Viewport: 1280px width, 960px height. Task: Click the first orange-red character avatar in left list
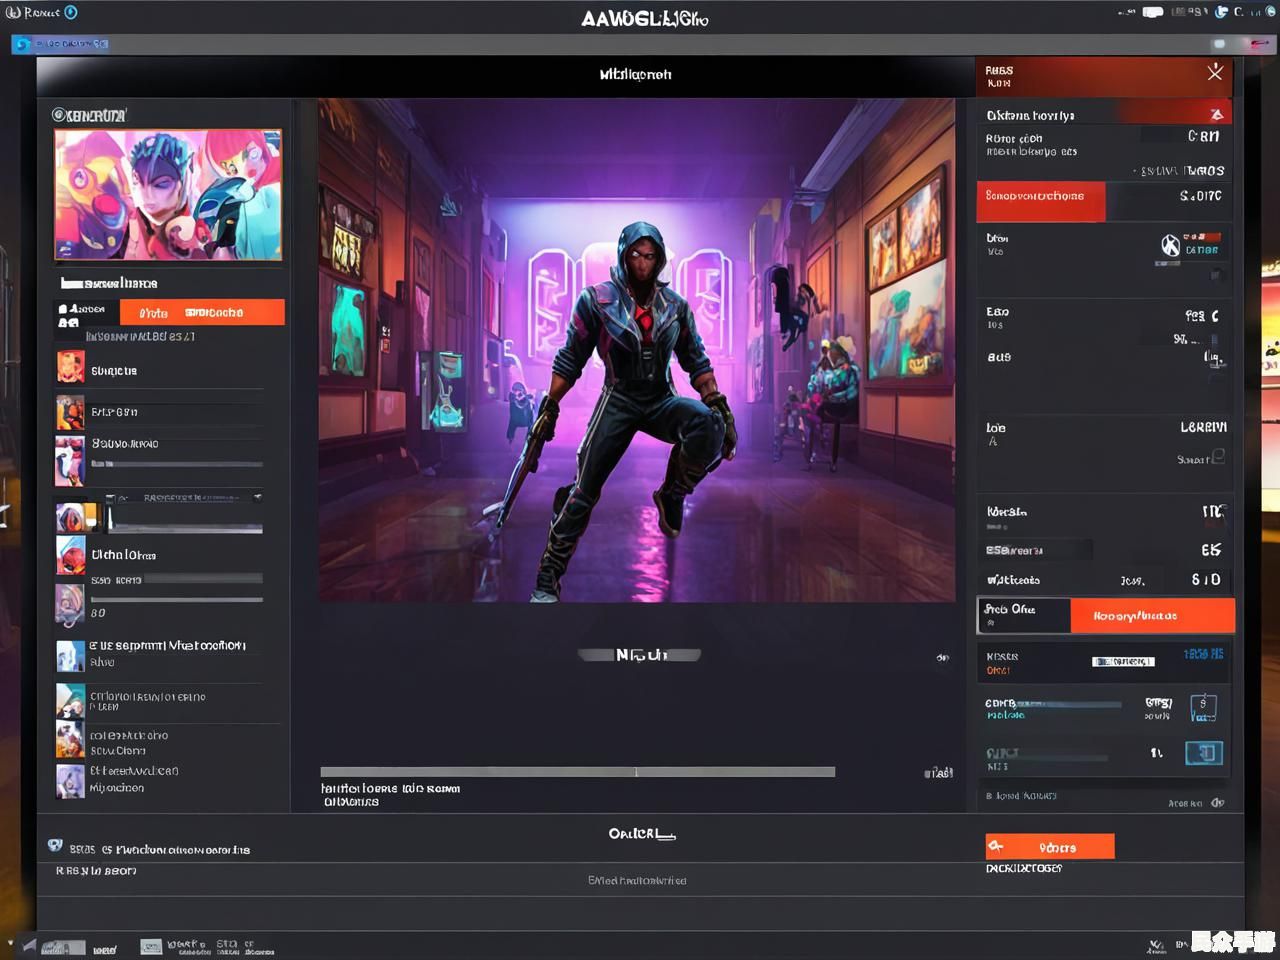[x=70, y=368]
